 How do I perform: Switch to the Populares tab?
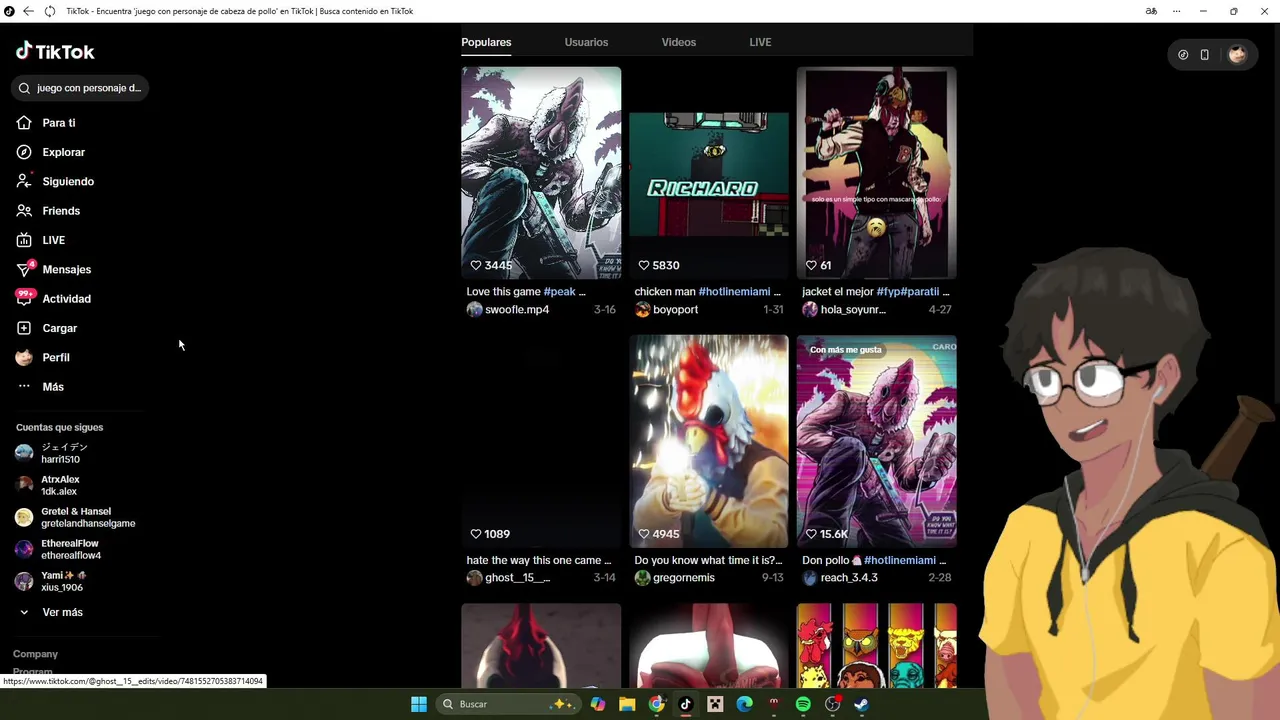point(486,42)
